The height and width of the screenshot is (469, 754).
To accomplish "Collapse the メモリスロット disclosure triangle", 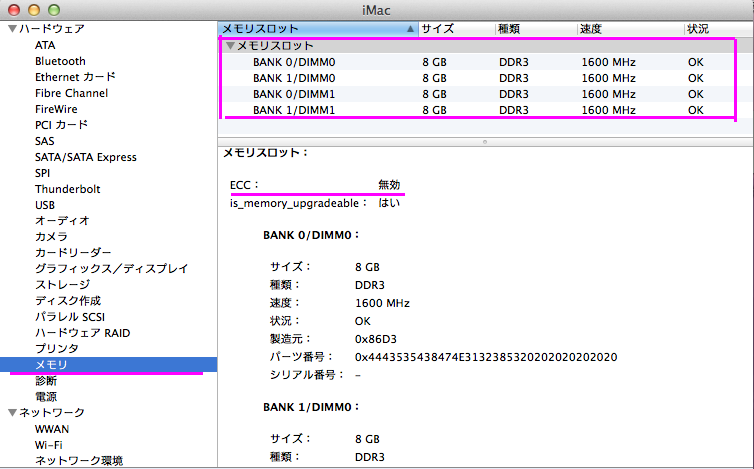I will tap(230, 46).
